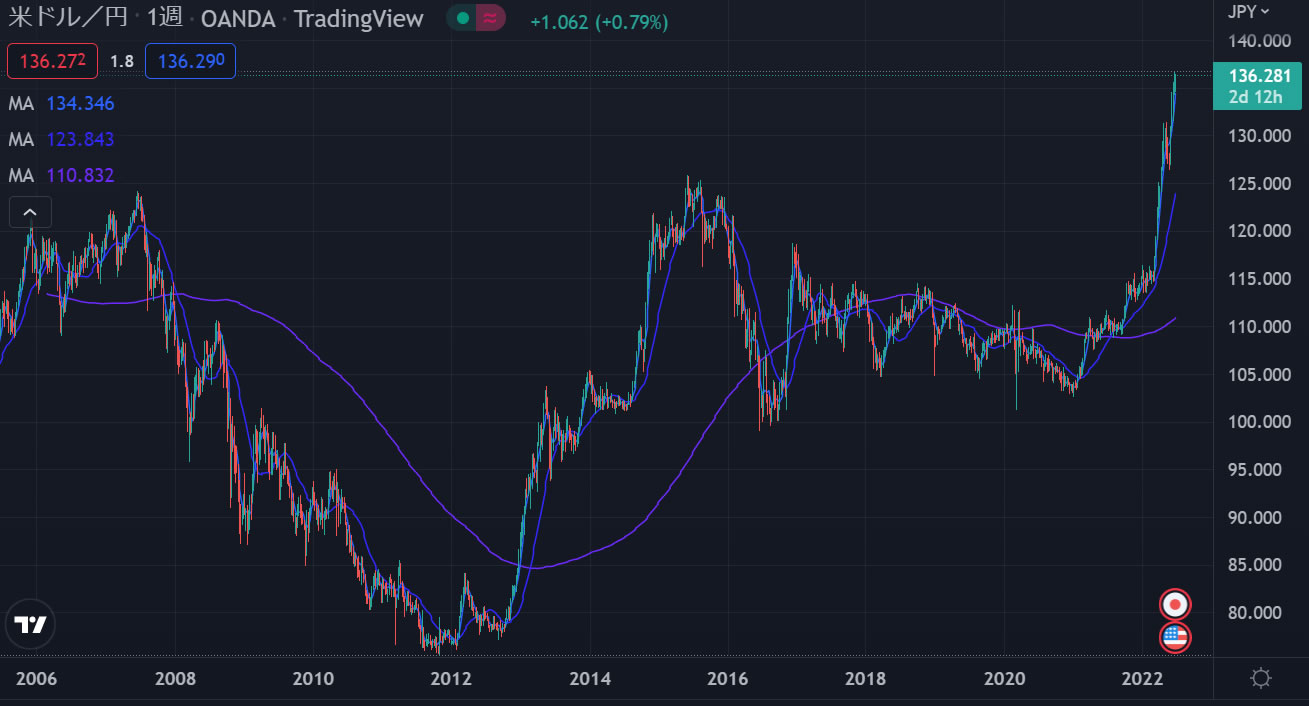This screenshot has height=706, width=1309.
Task: Select the MA 110.832 indicator legend
Action: point(62,175)
